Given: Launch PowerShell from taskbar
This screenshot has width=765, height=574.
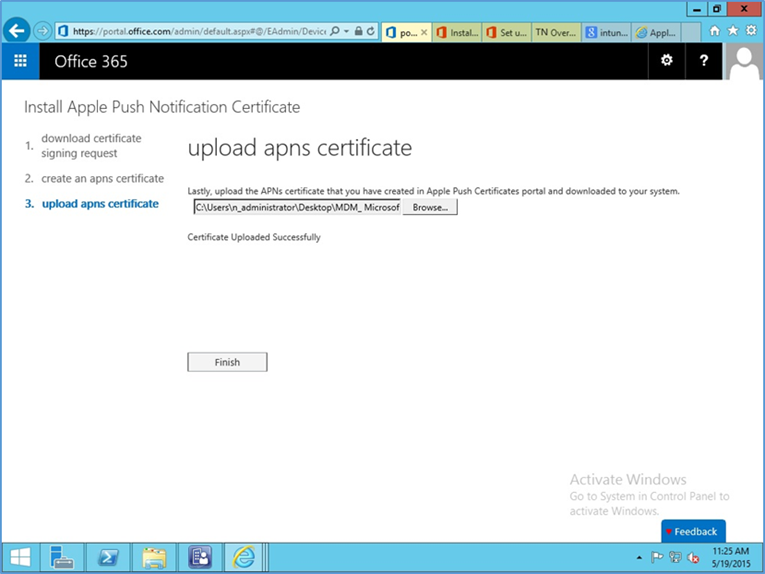Looking at the screenshot, I should [108, 557].
